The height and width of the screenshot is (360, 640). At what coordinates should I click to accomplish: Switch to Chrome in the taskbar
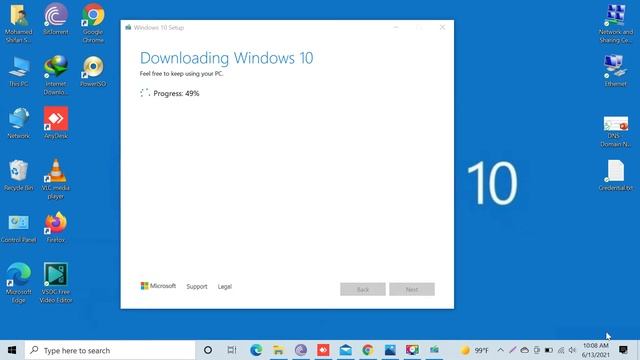pyautogui.click(x=368, y=350)
